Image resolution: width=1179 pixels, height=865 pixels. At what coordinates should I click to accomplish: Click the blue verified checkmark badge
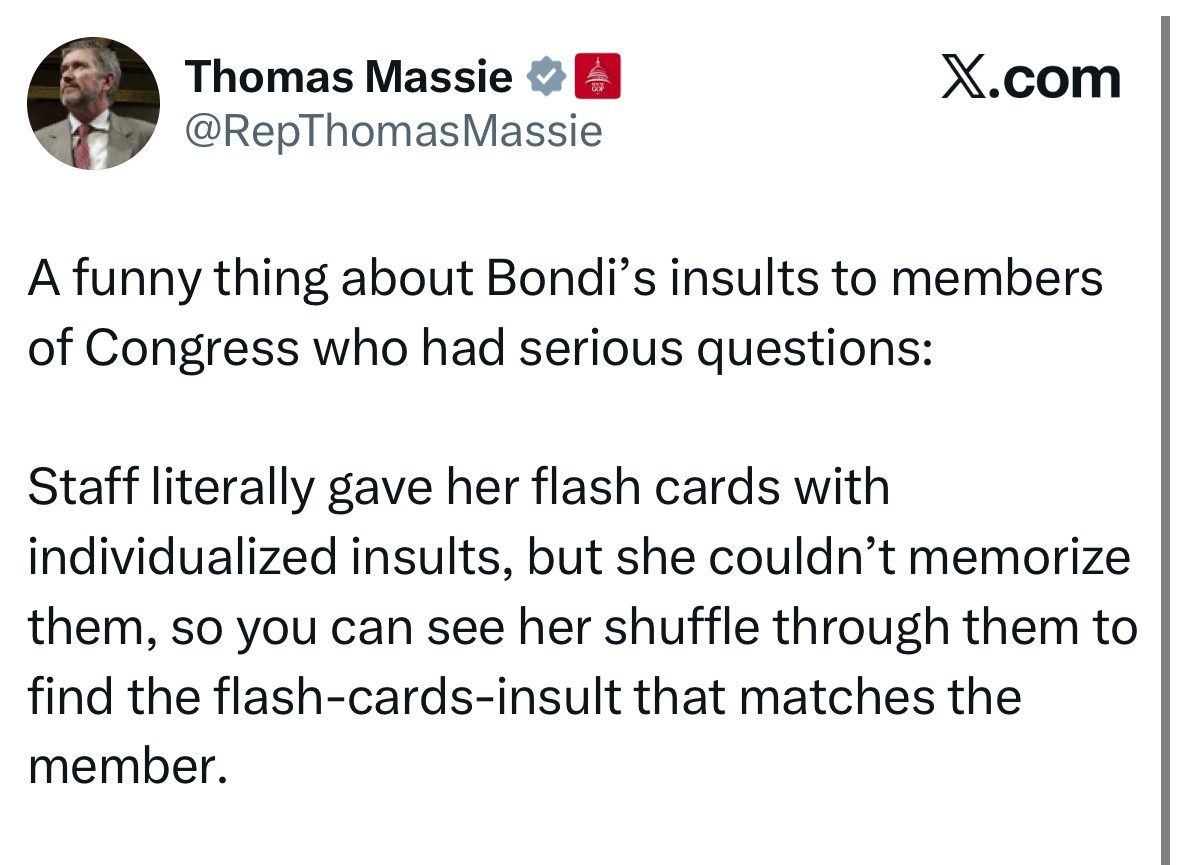click(x=545, y=77)
